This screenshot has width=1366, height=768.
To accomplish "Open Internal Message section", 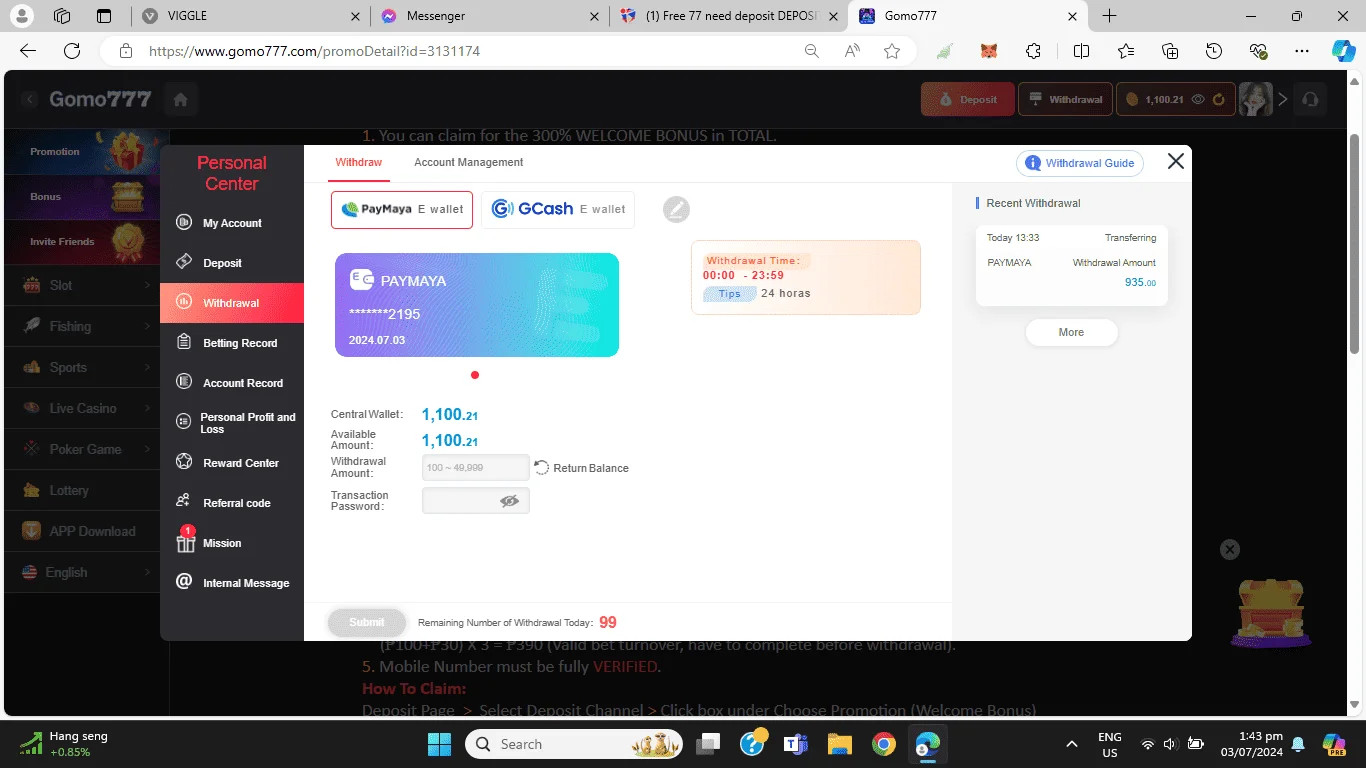I will [232, 583].
